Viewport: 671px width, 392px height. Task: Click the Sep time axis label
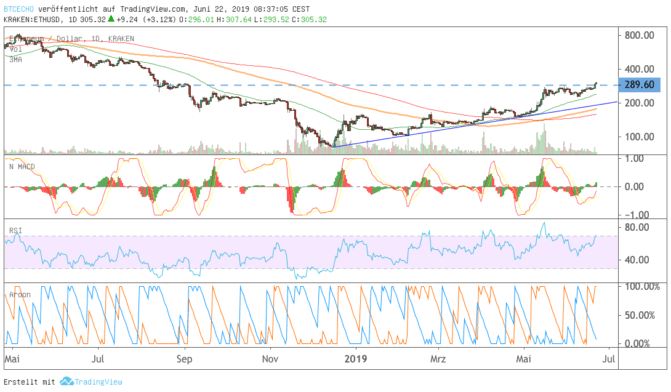pyautogui.click(x=184, y=359)
